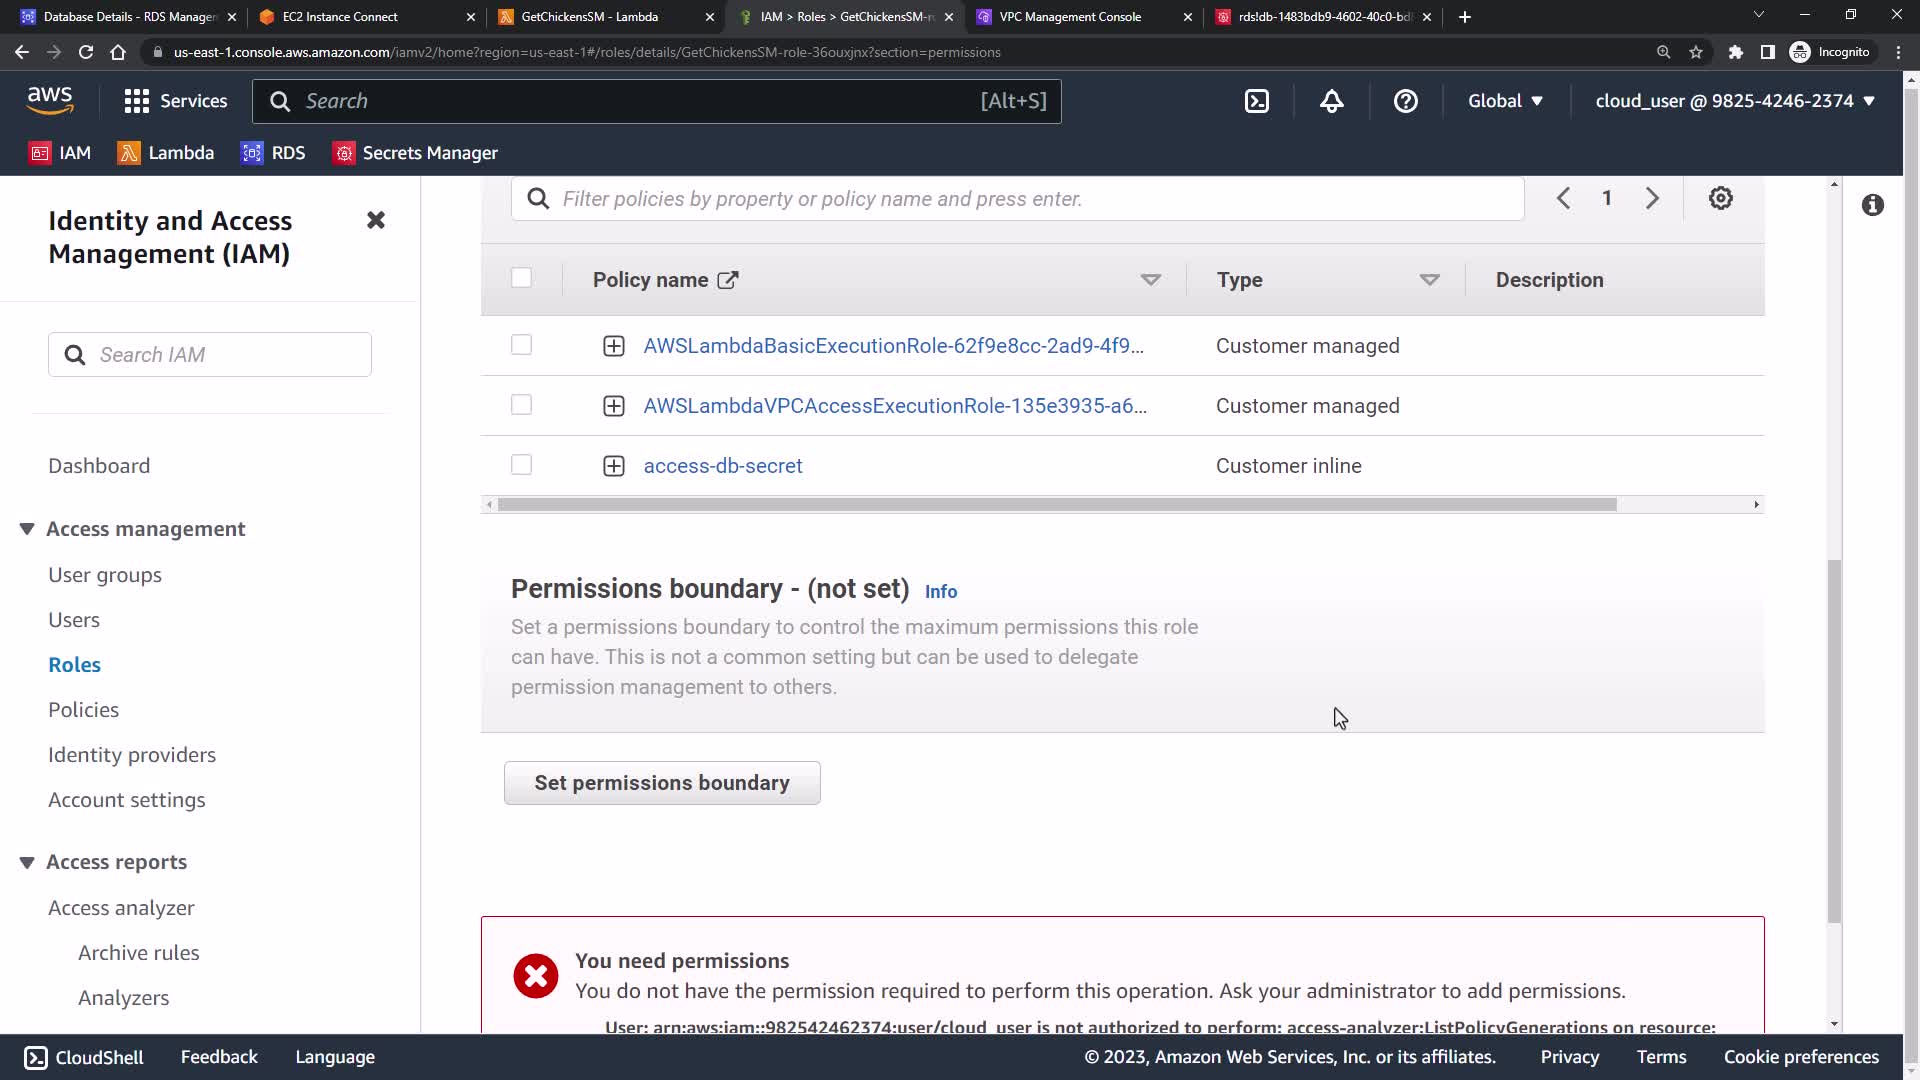Open the notifications bell icon
This screenshot has height=1080, width=1920.
(1331, 101)
